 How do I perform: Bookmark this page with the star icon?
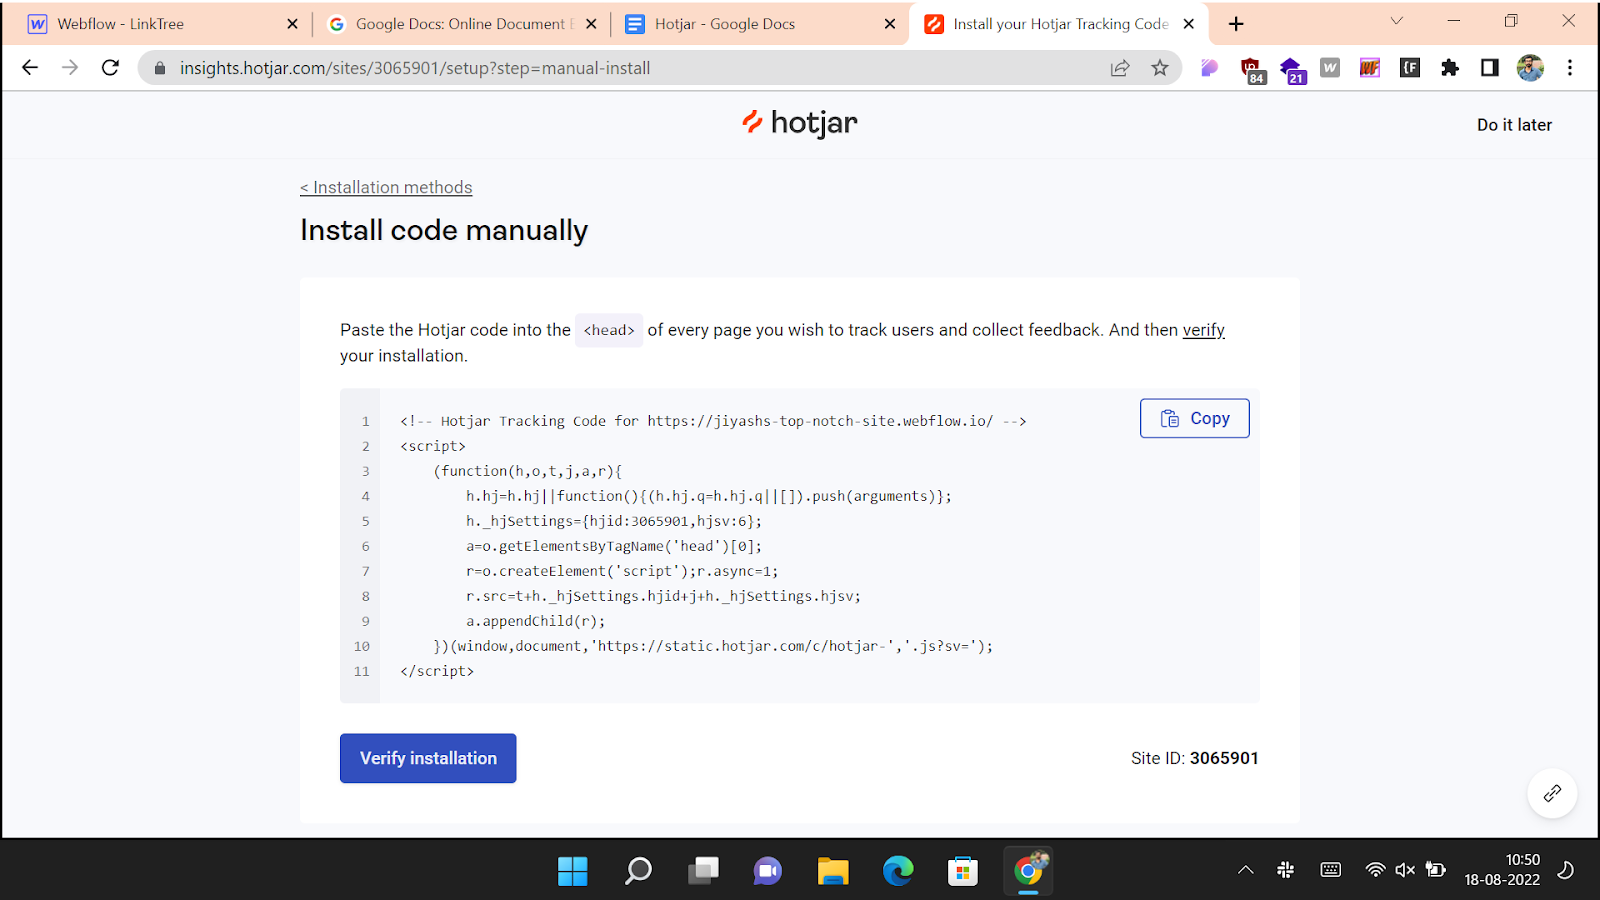[x=1160, y=68]
